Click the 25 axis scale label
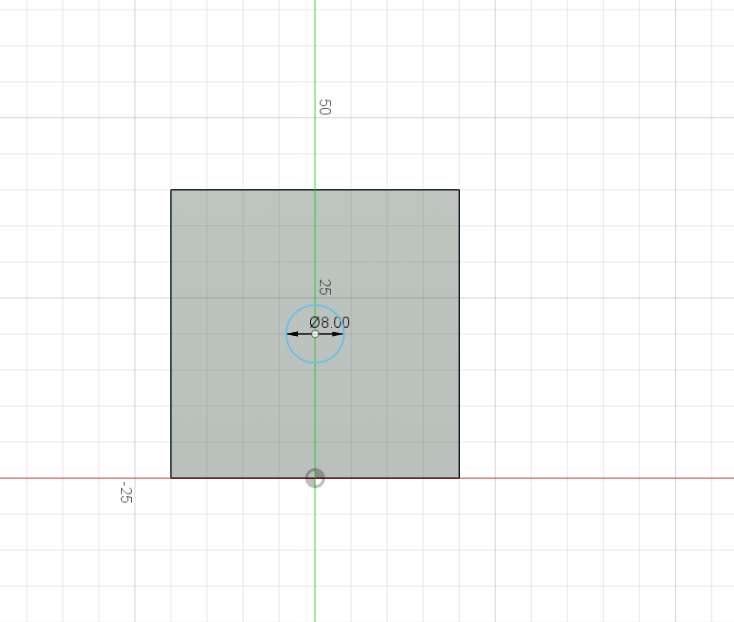This screenshot has height=622, width=734. point(324,287)
